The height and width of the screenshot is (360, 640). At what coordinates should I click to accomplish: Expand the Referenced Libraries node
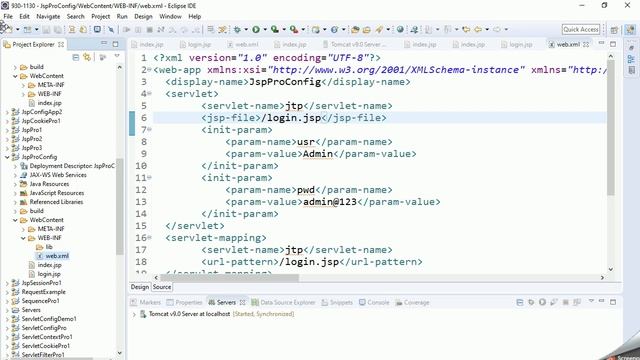click(x=15, y=202)
